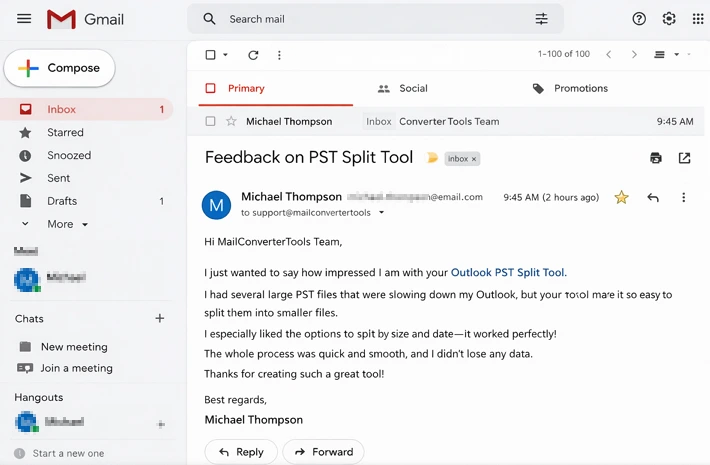Open the Inbox folder
The width and height of the screenshot is (710, 465).
(x=86, y=109)
